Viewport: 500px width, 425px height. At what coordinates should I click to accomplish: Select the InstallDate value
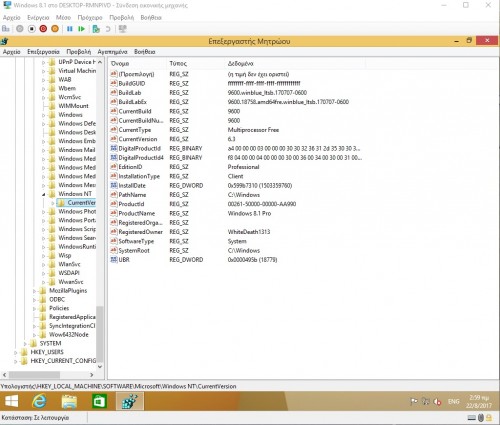click(132, 185)
